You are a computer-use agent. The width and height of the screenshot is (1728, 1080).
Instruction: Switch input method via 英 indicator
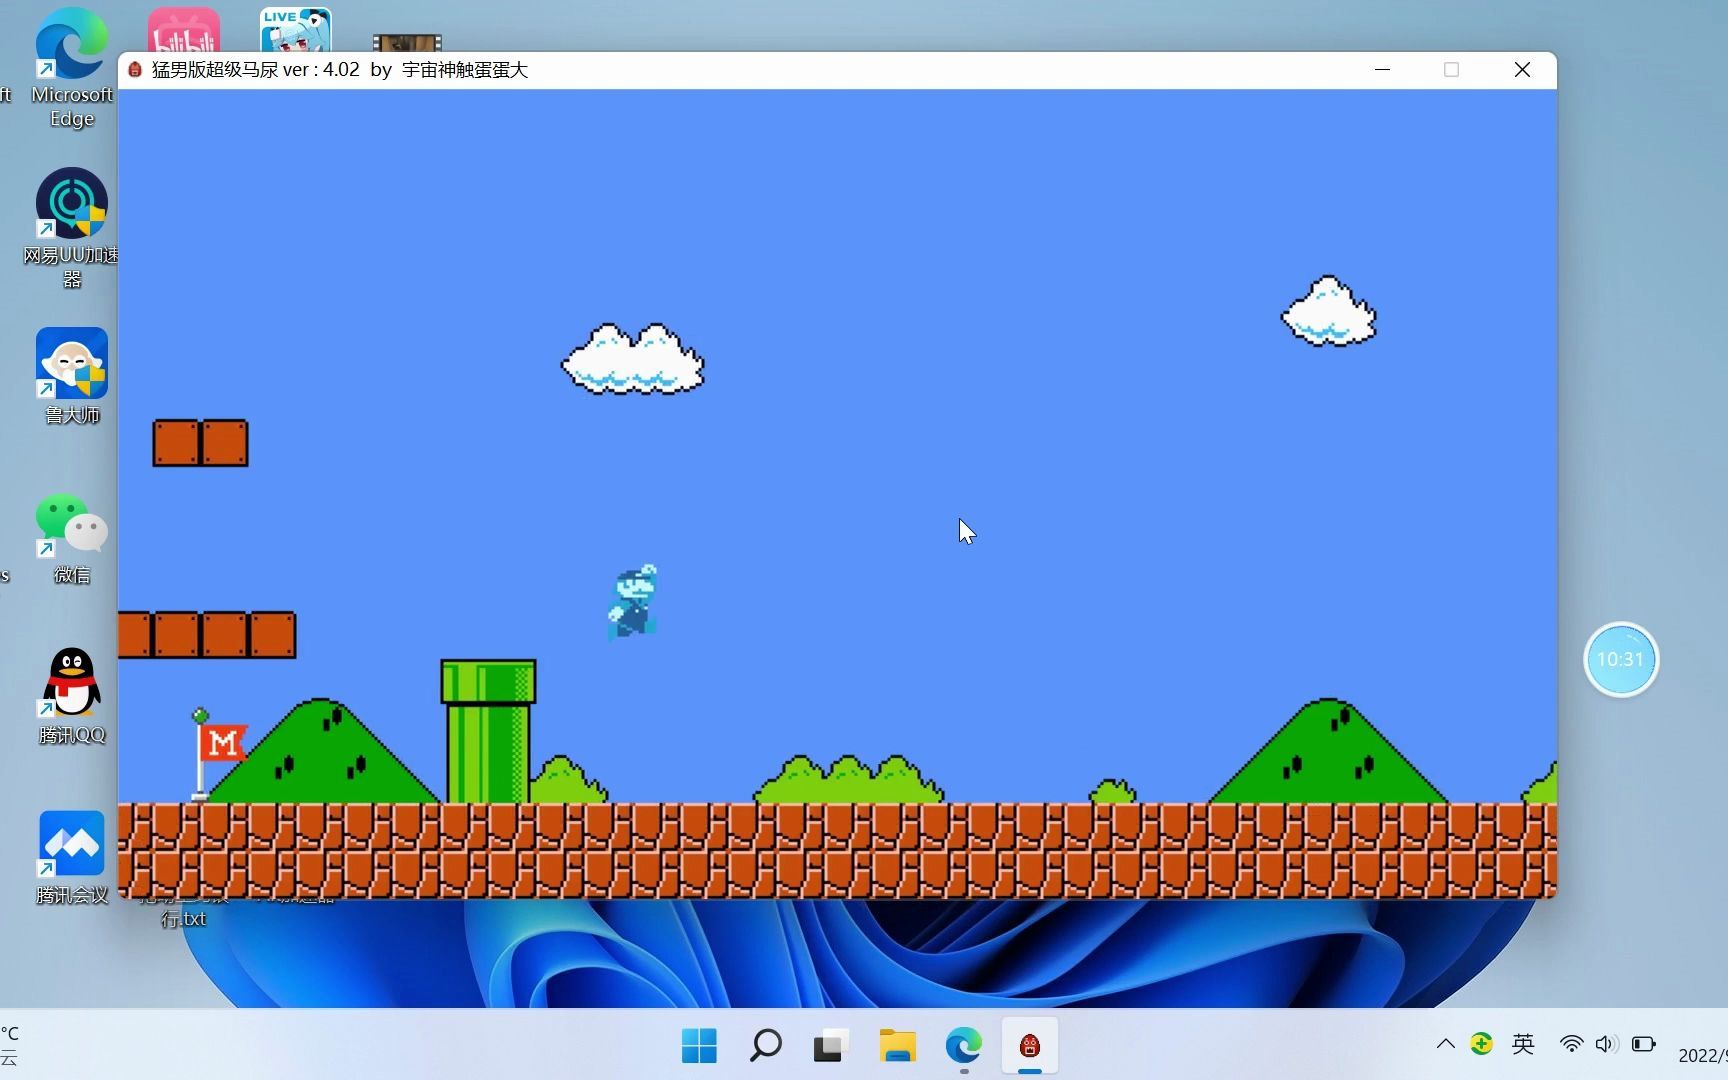click(x=1523, y=1044)
